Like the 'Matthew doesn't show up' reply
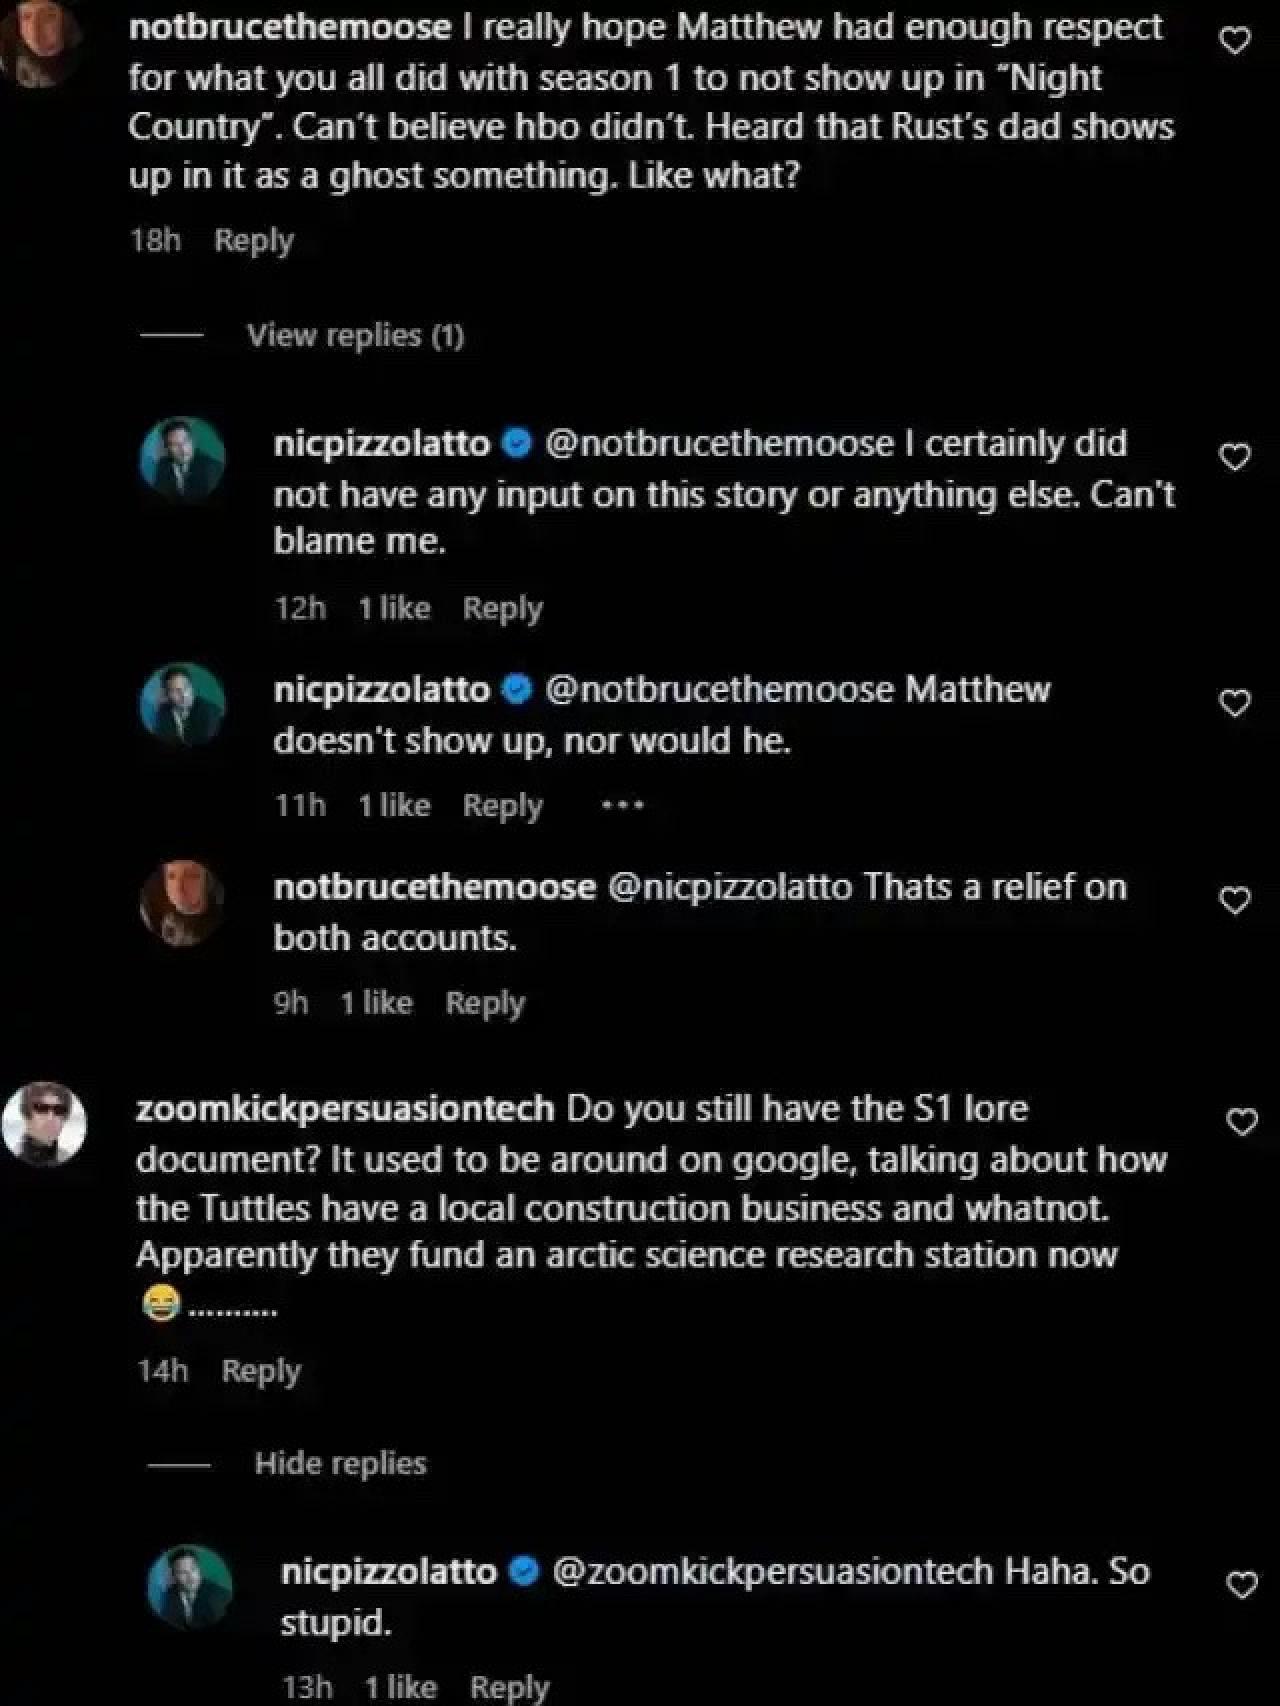This screenshot has width=1280, height=1706. [x=1236, y=703]
